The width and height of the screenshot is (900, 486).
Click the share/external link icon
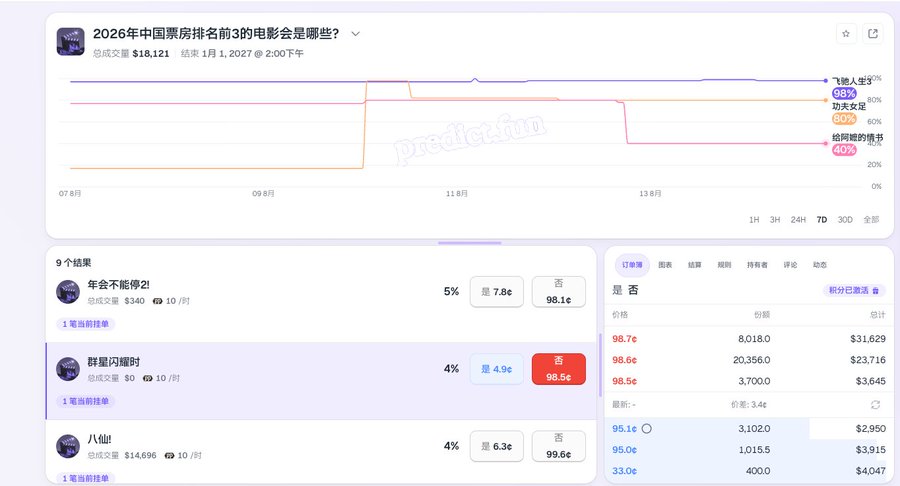pos(872,34)
